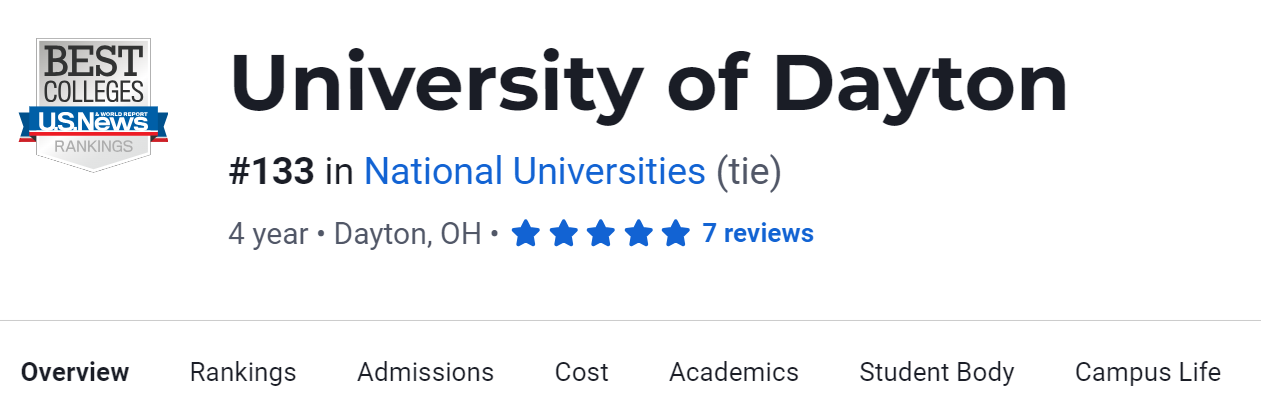Switch to the Student Body tab
Image resolution: width=1261 pixels, height=409 pixels.
pyautogui.click(x=936, y=373)
